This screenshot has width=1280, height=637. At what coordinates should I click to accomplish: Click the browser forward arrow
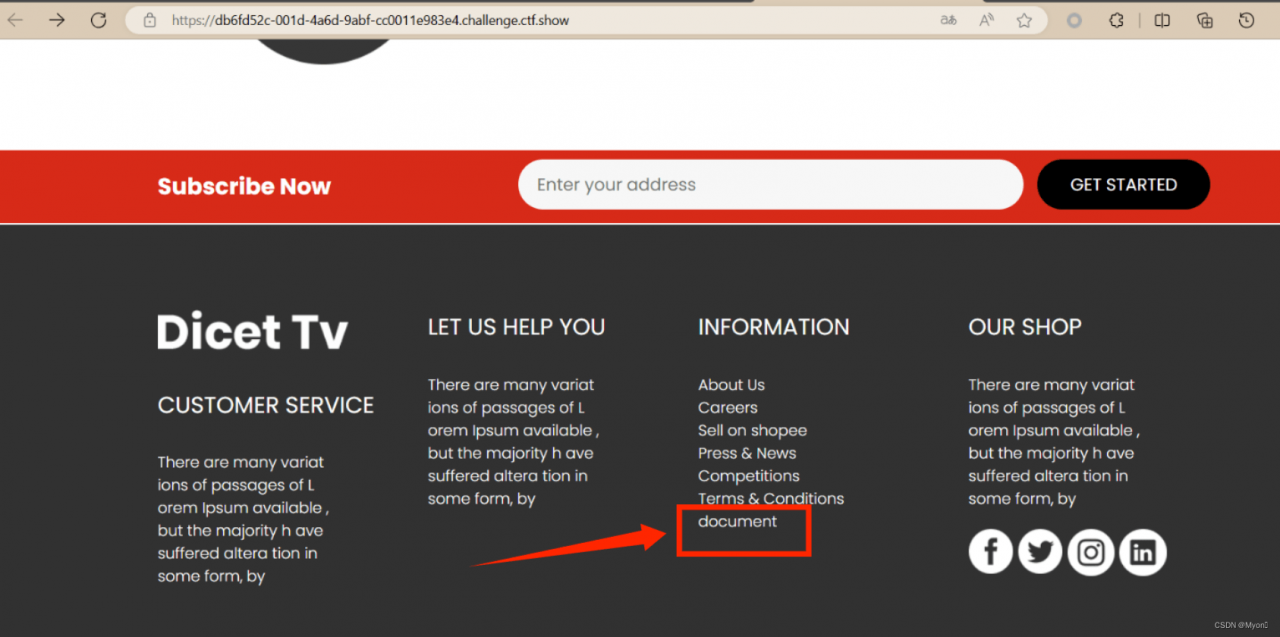[x=57, y=20]
